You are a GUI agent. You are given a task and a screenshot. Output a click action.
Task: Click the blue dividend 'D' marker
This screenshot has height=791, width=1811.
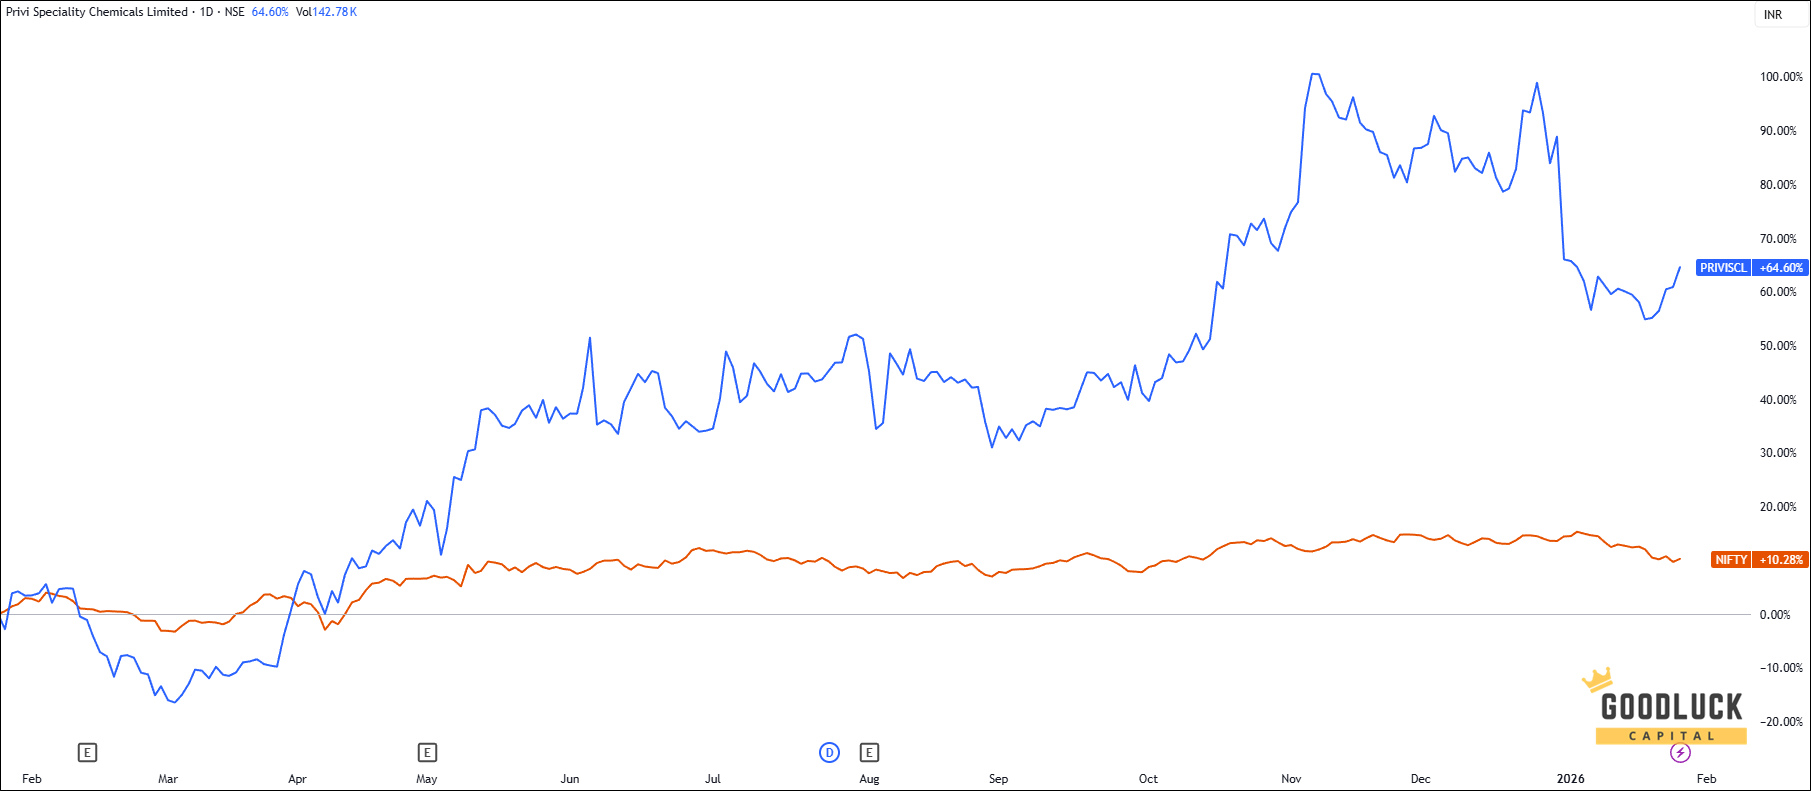click(x=829, y=752)
